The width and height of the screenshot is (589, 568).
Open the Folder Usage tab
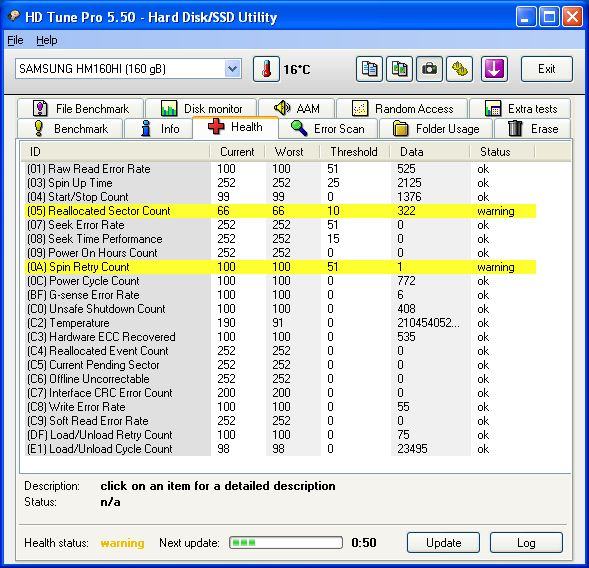(436, 129)
